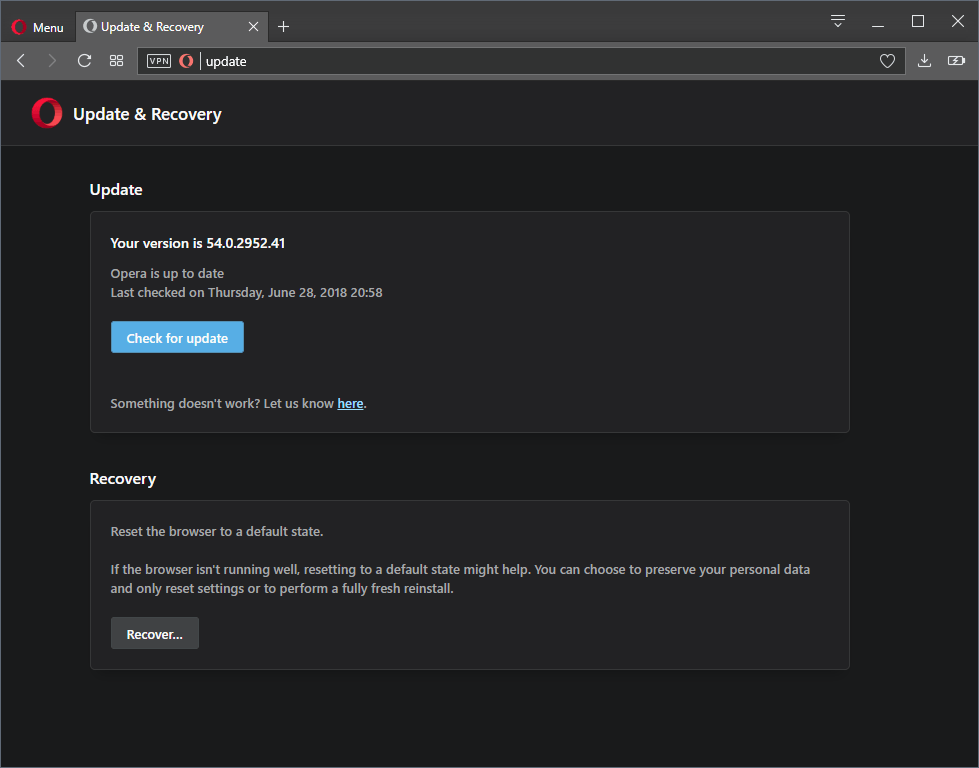Bookmark page with the heart icon

click(x=887, y=61)
